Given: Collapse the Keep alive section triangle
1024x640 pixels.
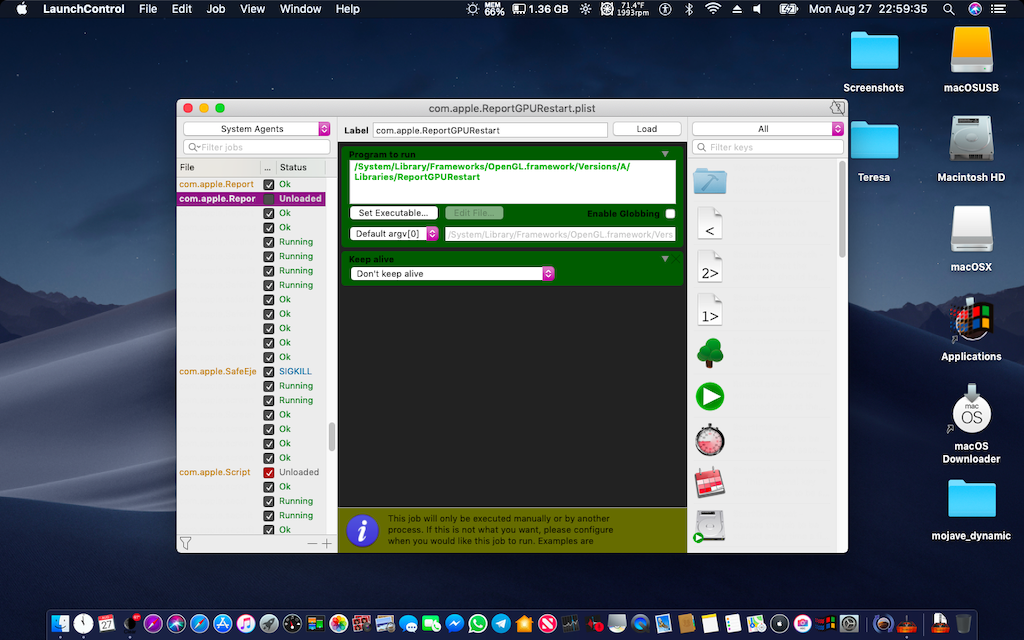Looking at the screenshot, I should tap(665, 259).
